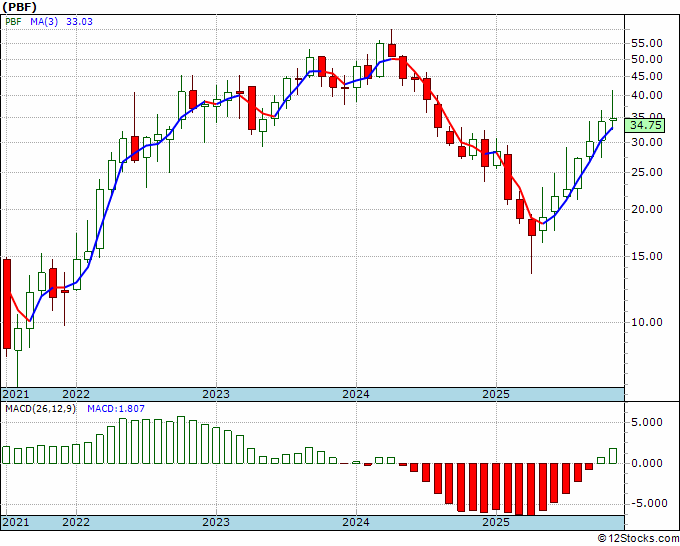Click the last green MACD histogram bar
The image size is (680, 546).
pos(613,456)
